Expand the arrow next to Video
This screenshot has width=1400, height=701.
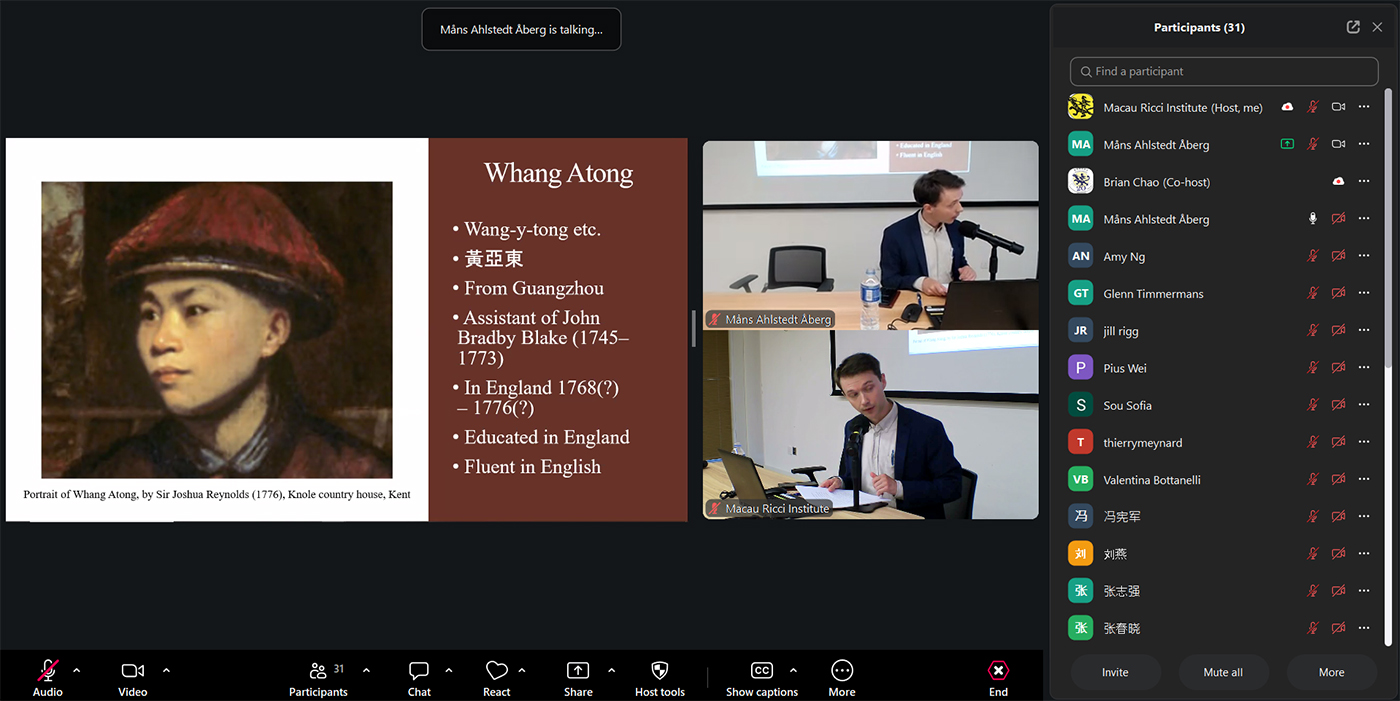tap(166, 670)
